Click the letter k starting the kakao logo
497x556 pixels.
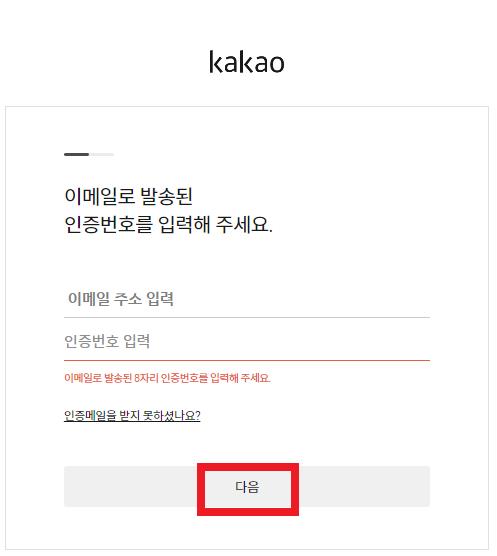215,62
